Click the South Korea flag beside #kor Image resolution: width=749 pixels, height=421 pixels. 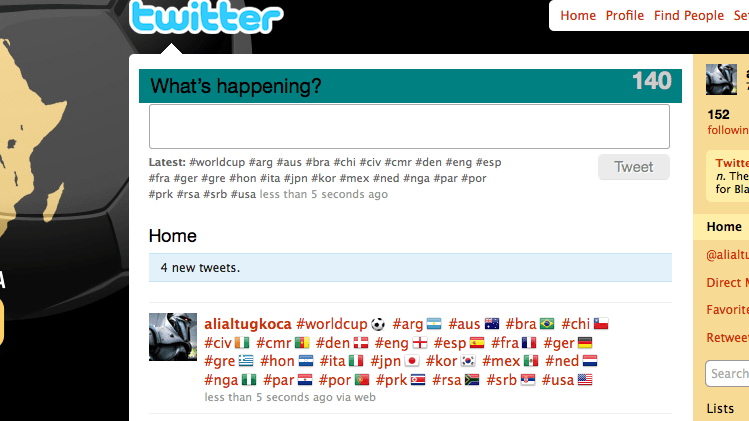point(468,361)
